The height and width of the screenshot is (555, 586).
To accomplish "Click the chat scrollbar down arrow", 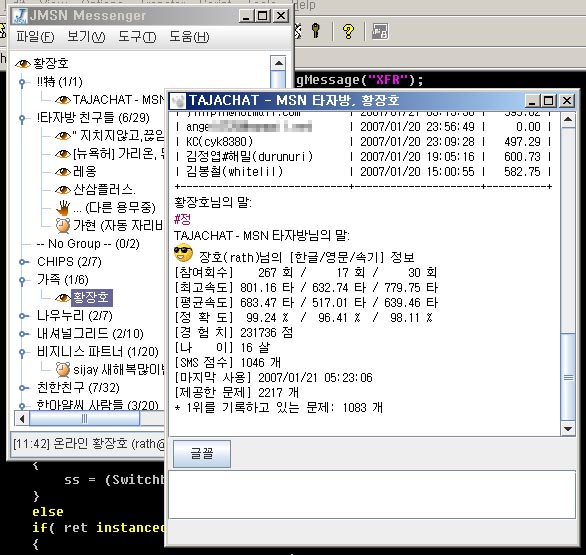I will (568, 429).
